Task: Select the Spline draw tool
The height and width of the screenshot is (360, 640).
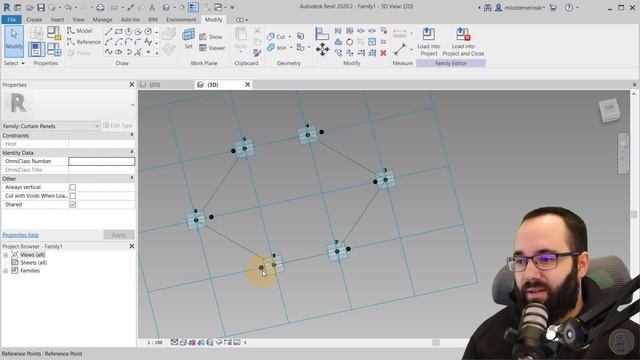Action: click(109, 52)
